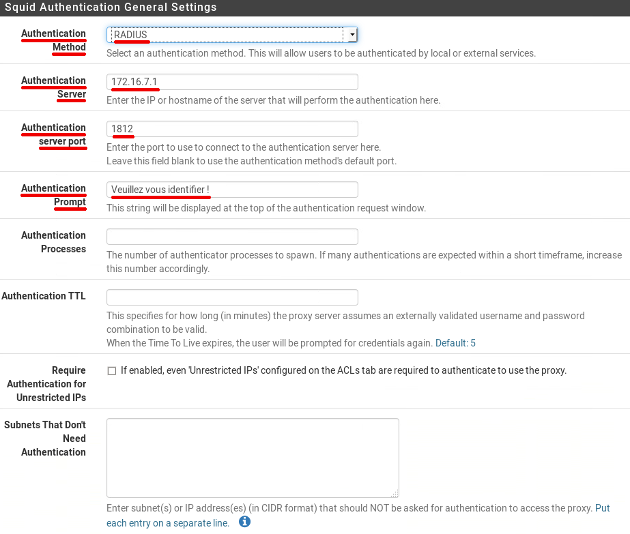
Task: Click the Authentication server port label
Action: tap(53, 134)
